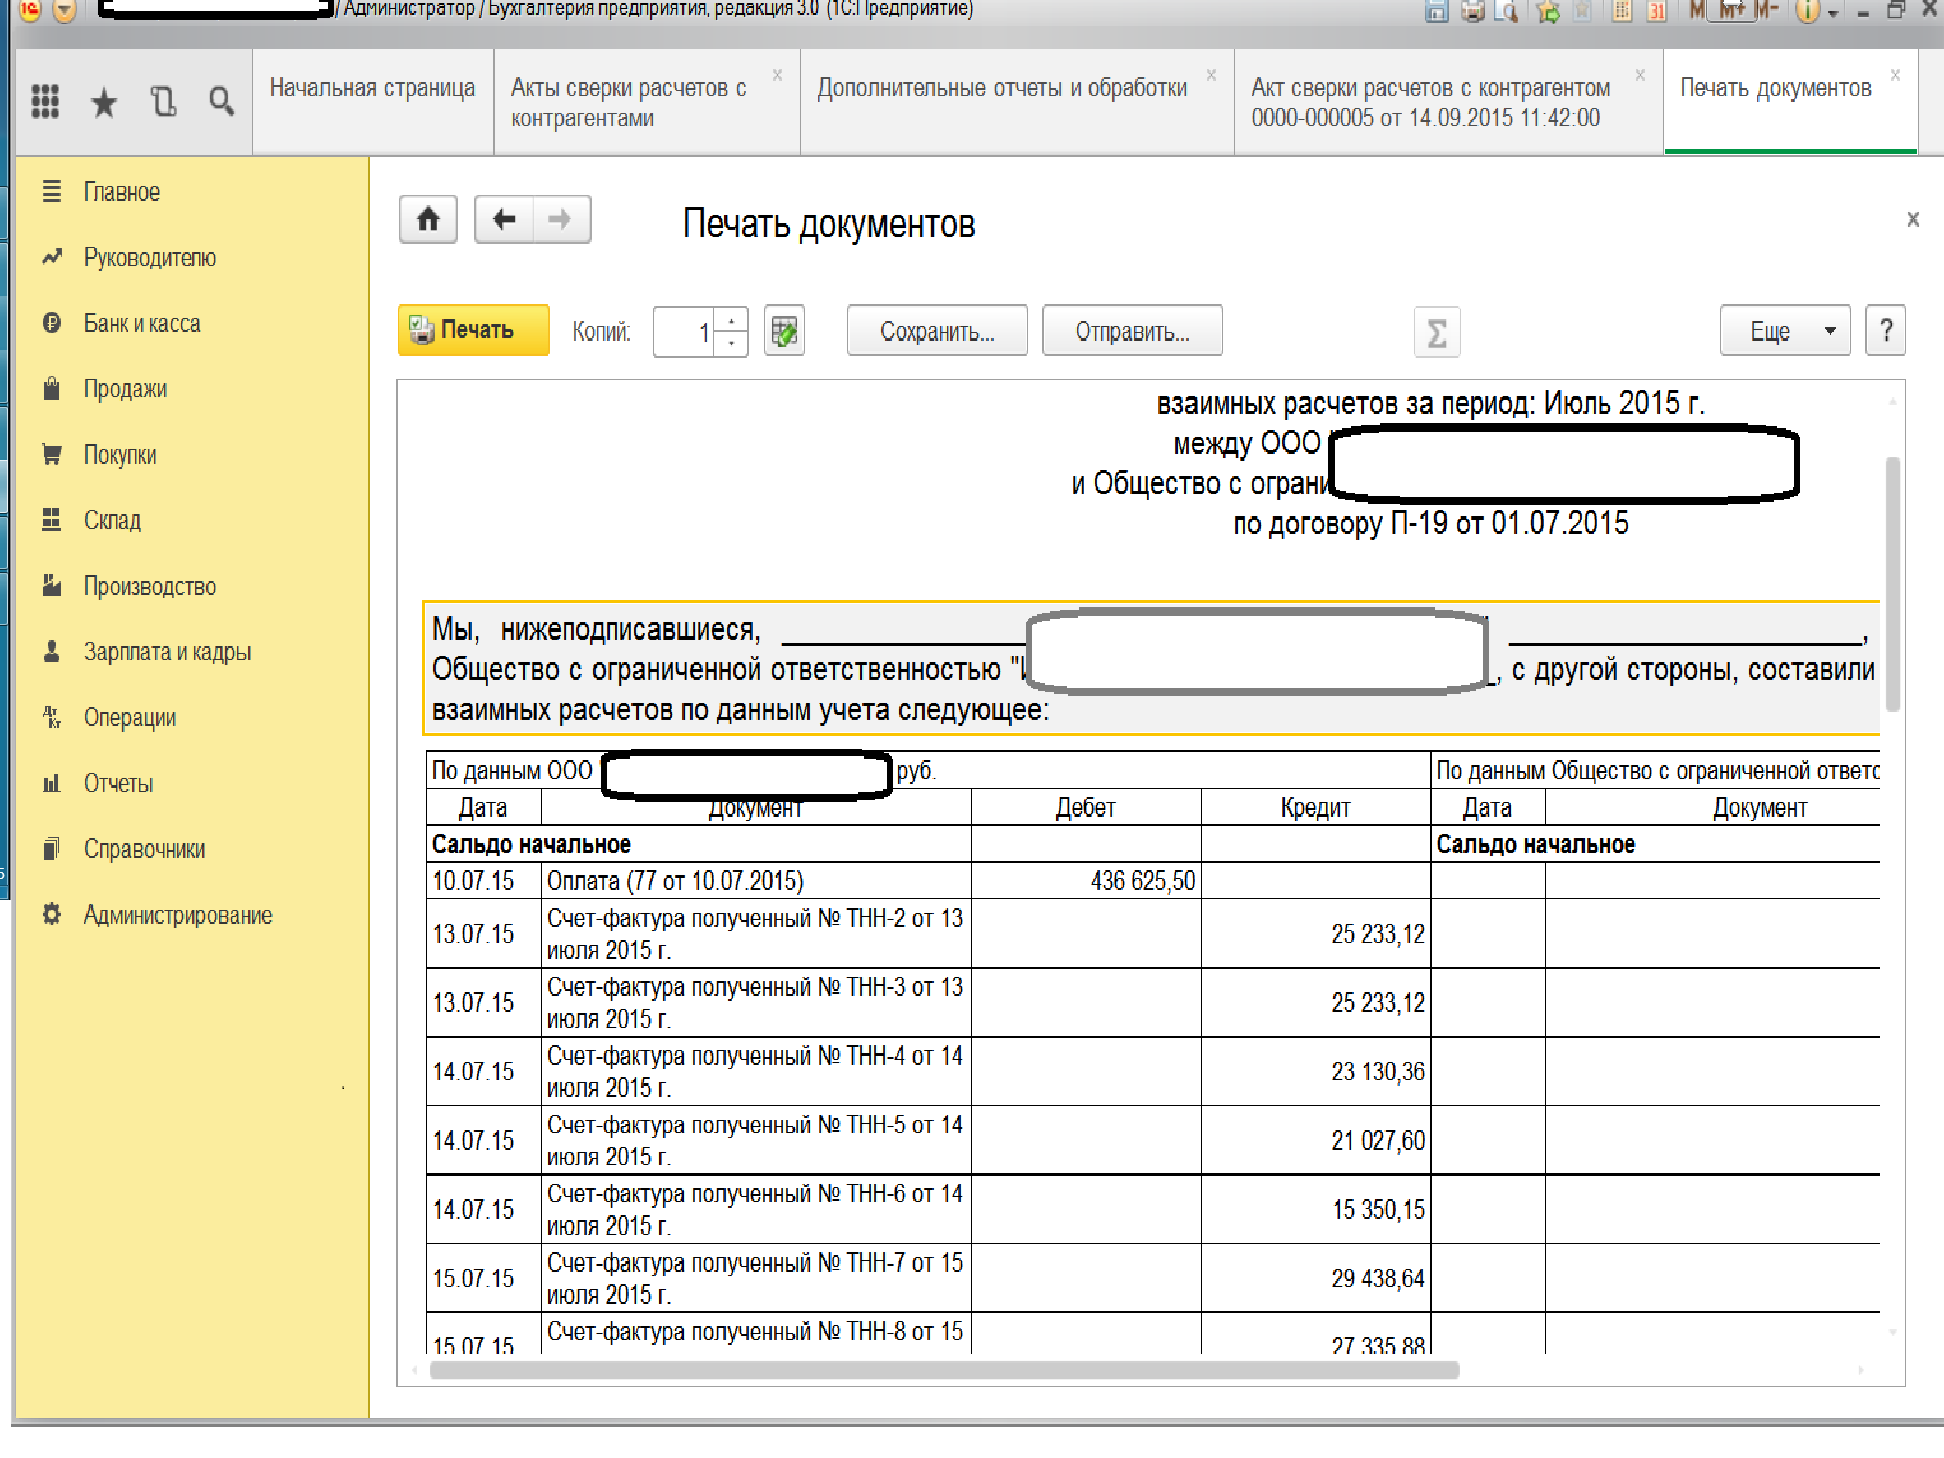This screenshot has width=1944, height=1458.
Task: Click the Оплата (77 от 10.07.2015) cell
Action: coord(756,881)
